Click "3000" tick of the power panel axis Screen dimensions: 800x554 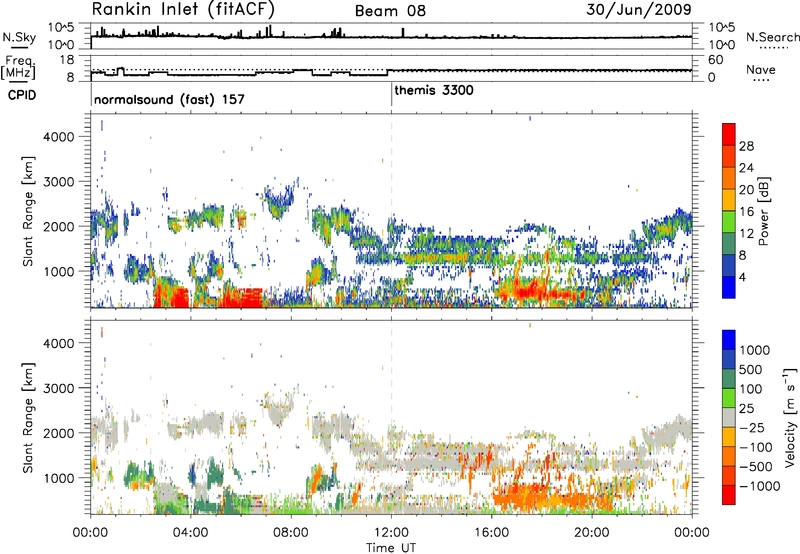click(59, 182)
